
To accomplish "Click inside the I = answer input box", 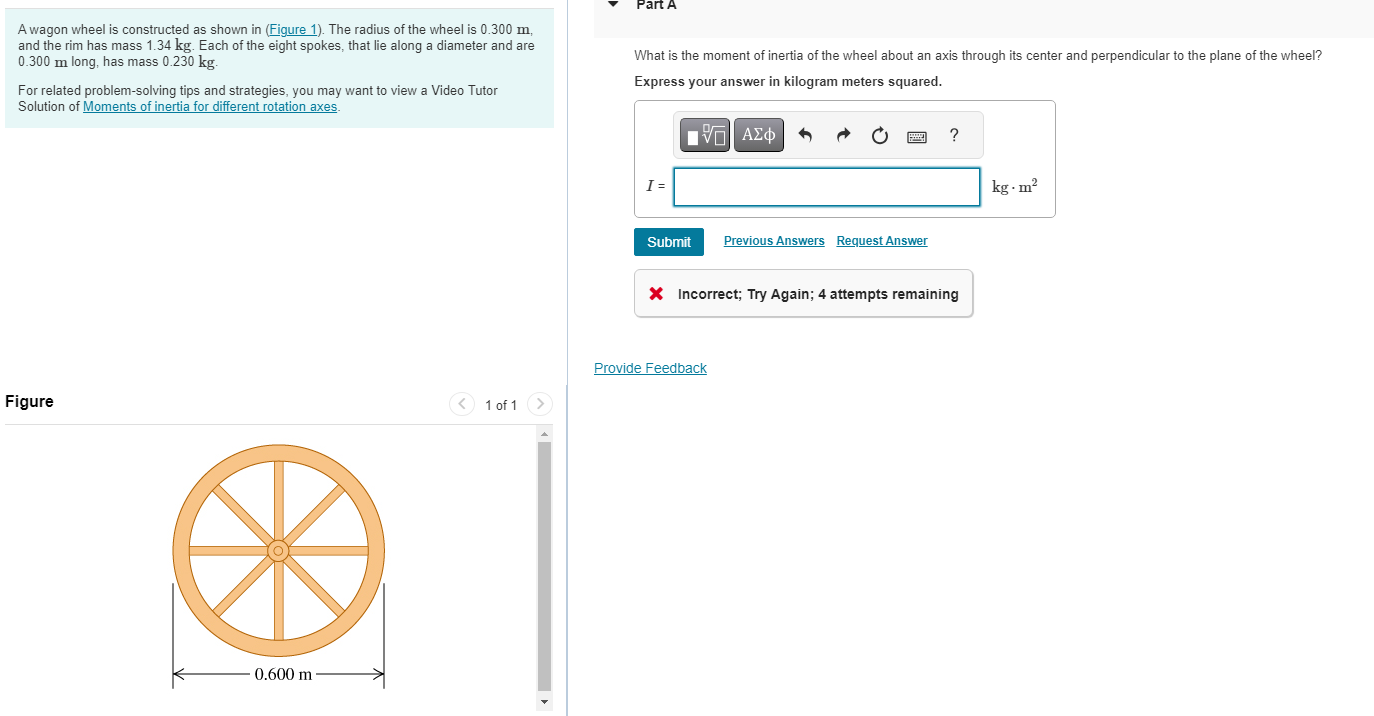I will click(x=826, y=187).
